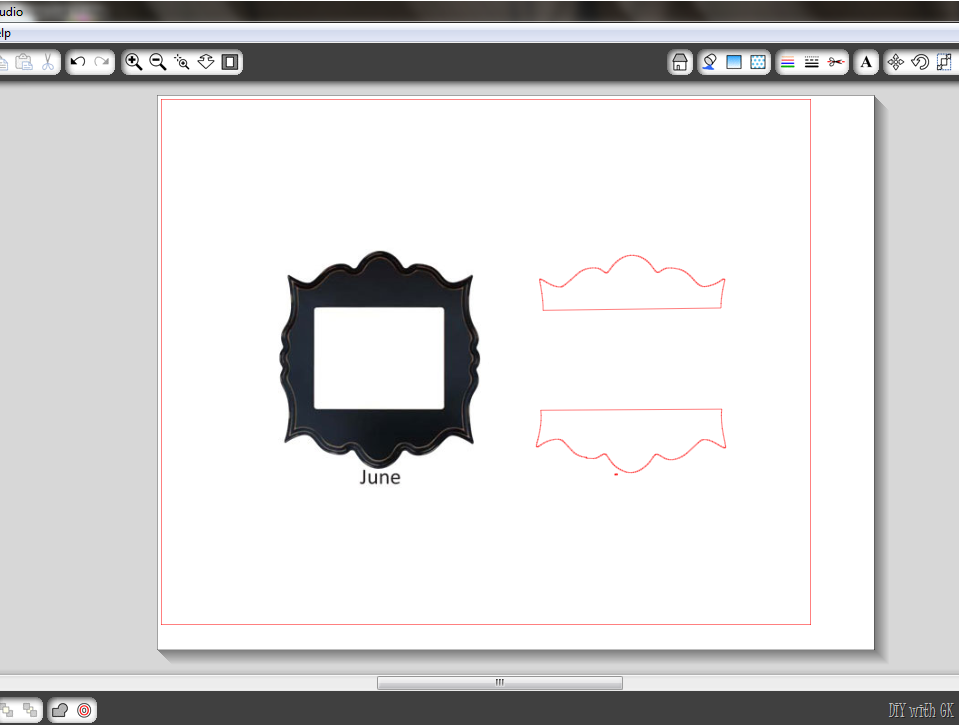Open the Cut Style scissors window
This screenshot has width=959, height=725.
coord(835,62)
